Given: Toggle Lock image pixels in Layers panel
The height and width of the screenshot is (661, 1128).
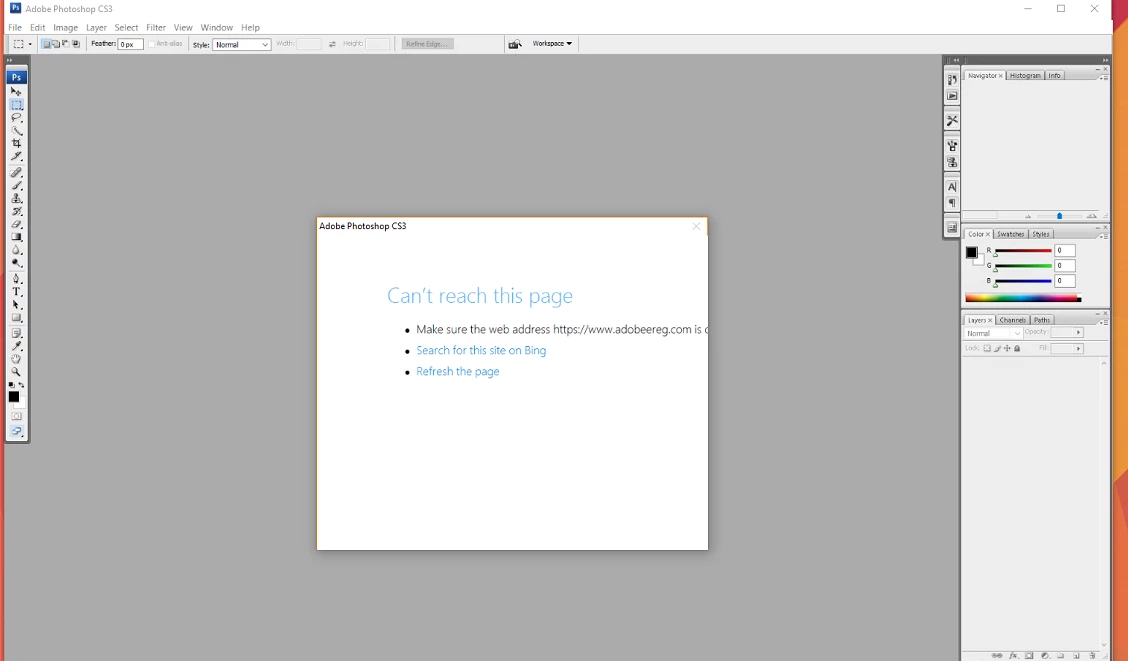Looking at the screenshot, I should click(x=997, y=348).
